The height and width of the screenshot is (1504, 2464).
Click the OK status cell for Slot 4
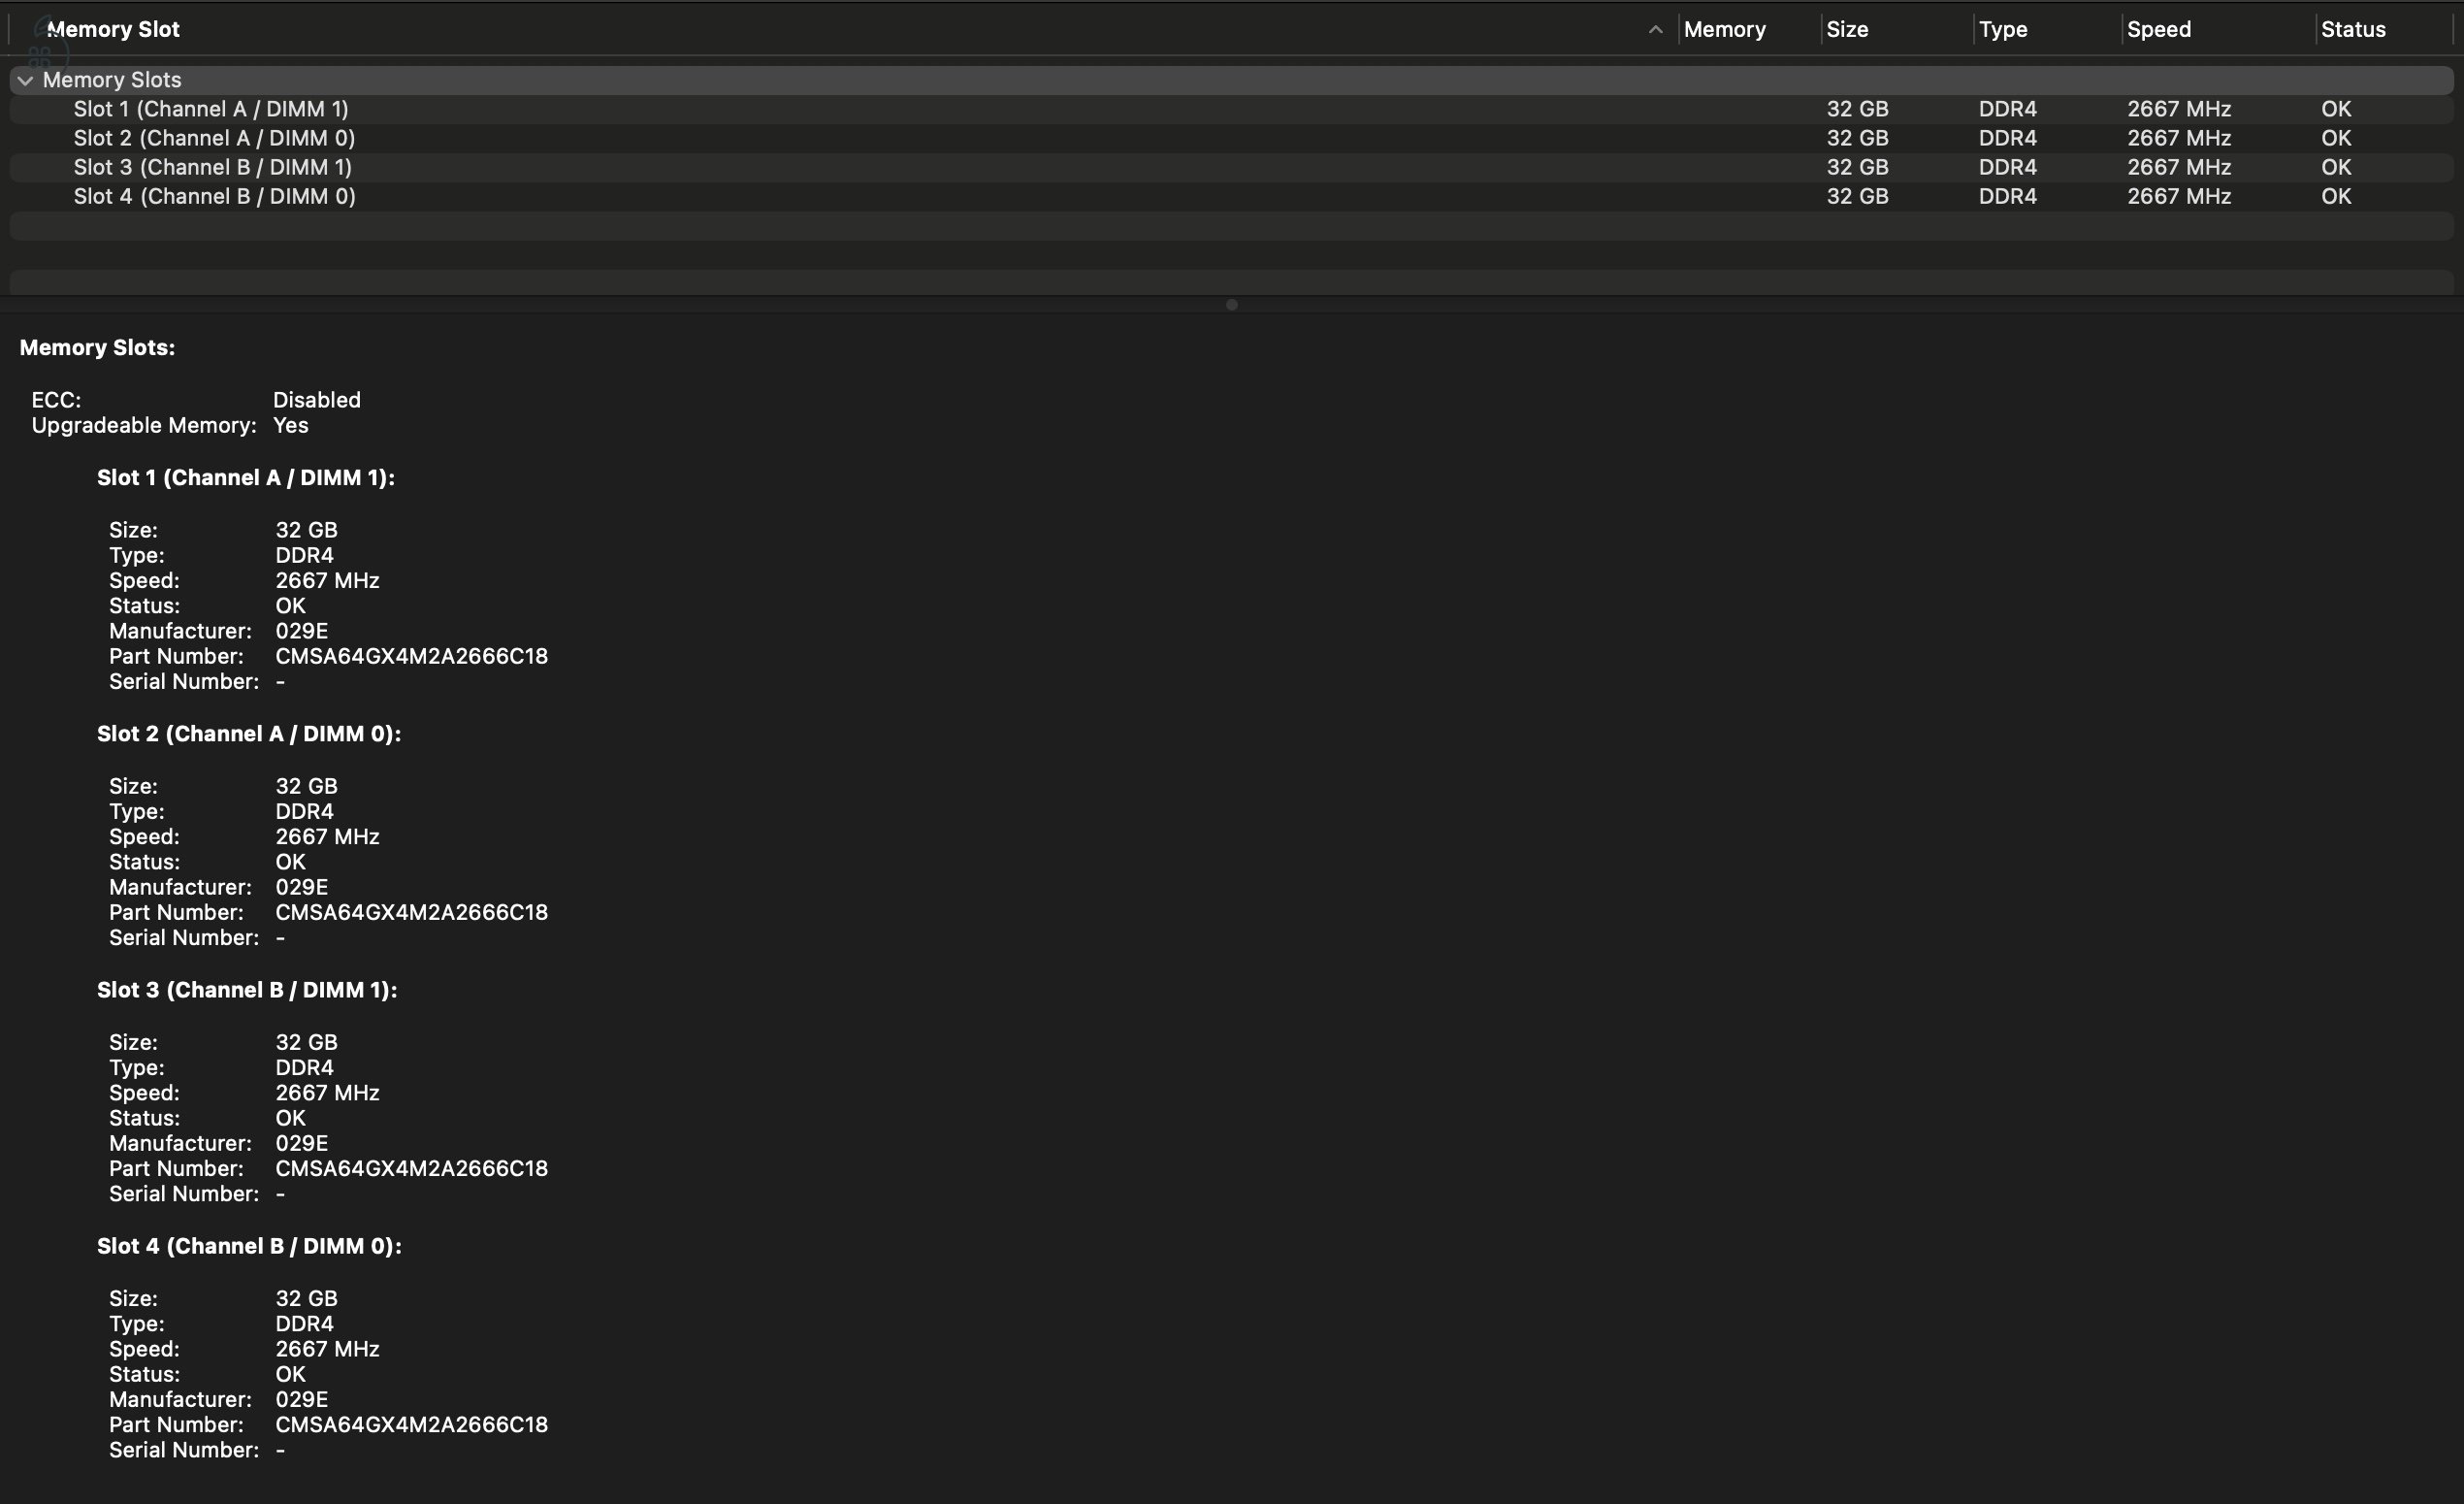pyautogui.click(x=2336, y=196)
